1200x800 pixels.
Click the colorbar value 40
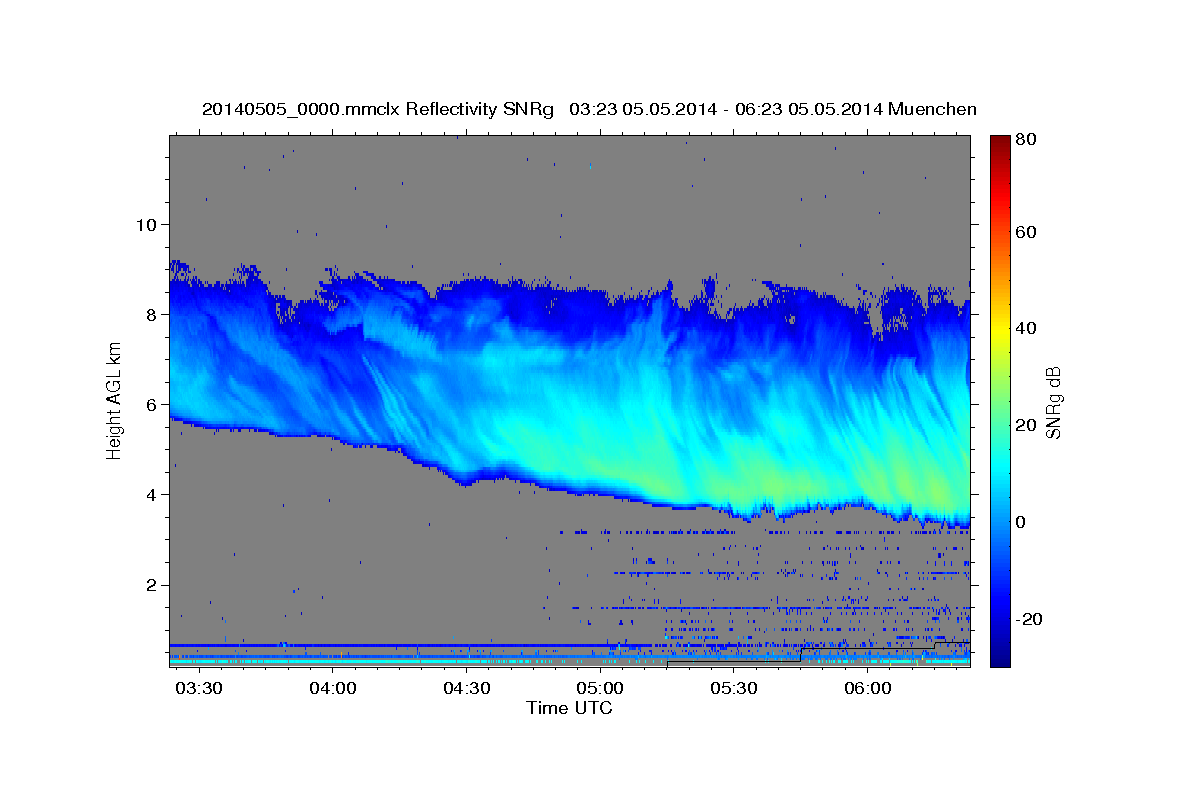point(1024,328)
